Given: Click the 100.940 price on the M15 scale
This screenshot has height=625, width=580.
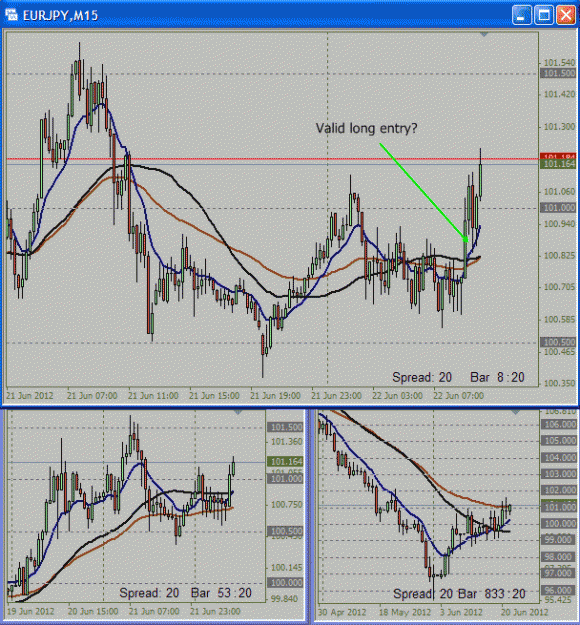Looking at the screenshot, I should (x=560, y=224).
